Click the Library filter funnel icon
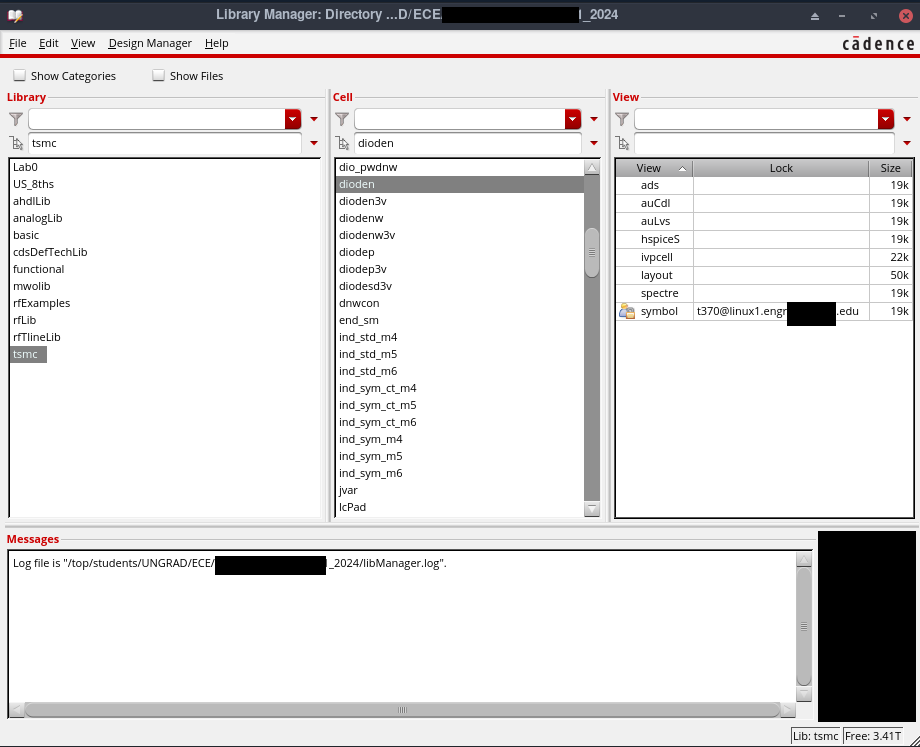Viewport: 920px width, 747px height. click(x=16, y=119)
